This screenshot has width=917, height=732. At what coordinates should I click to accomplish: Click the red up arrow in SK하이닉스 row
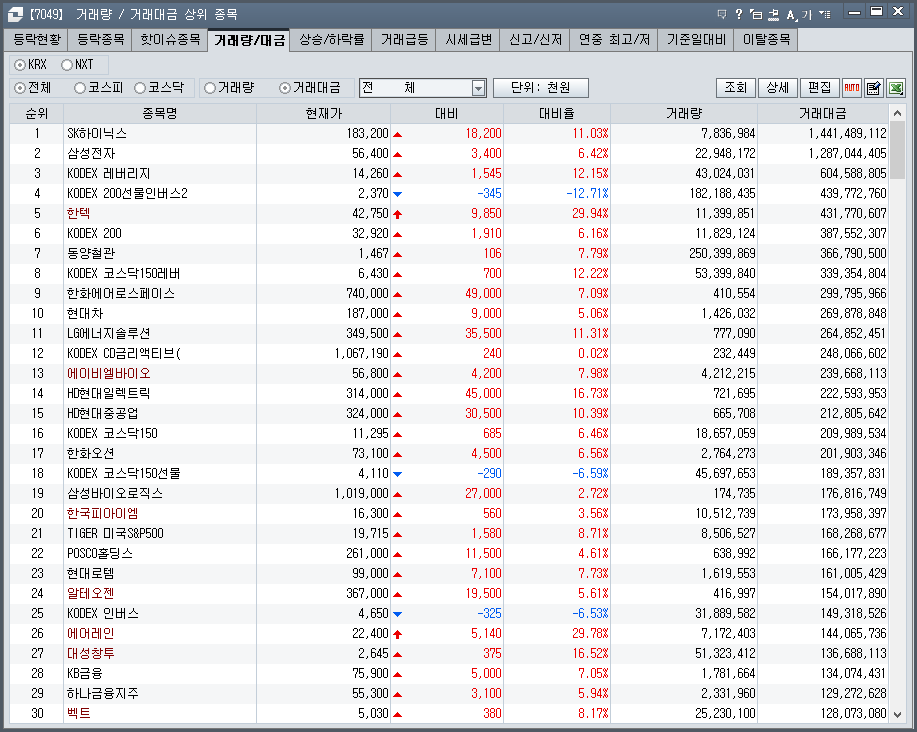(398, 134)
